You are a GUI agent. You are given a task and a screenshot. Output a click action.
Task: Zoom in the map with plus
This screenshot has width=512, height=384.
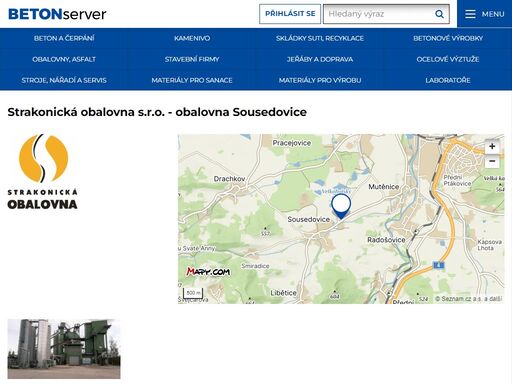pyautogui.click(x=492, y=146)
